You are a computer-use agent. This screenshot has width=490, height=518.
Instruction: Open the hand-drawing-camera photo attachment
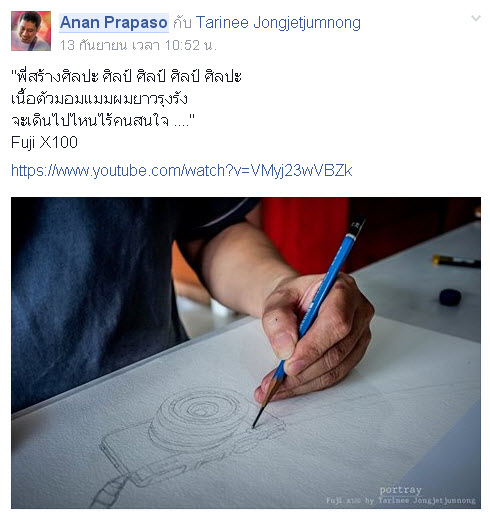click(x=246, y=353)
